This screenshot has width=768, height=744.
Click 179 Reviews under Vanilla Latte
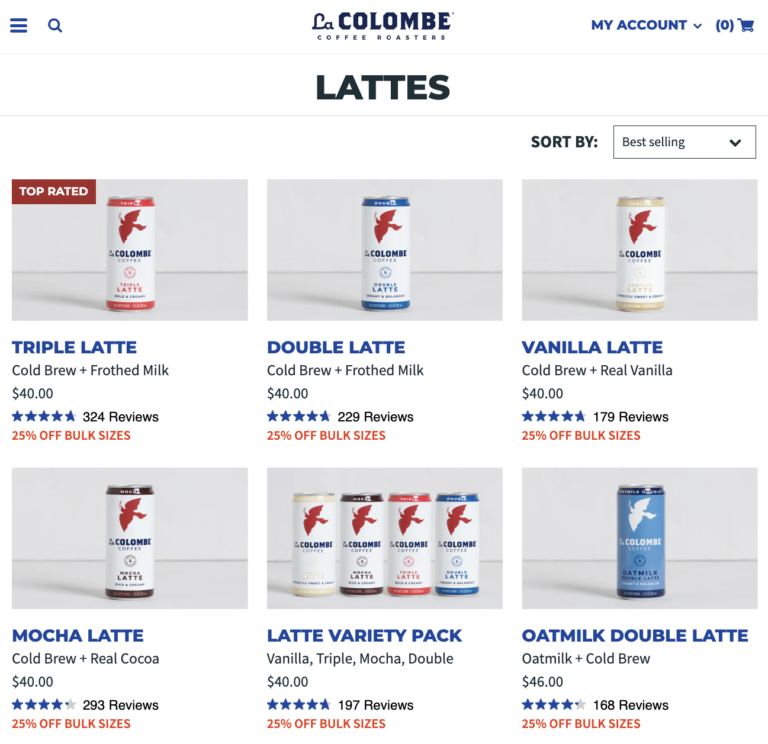(630, 417)
